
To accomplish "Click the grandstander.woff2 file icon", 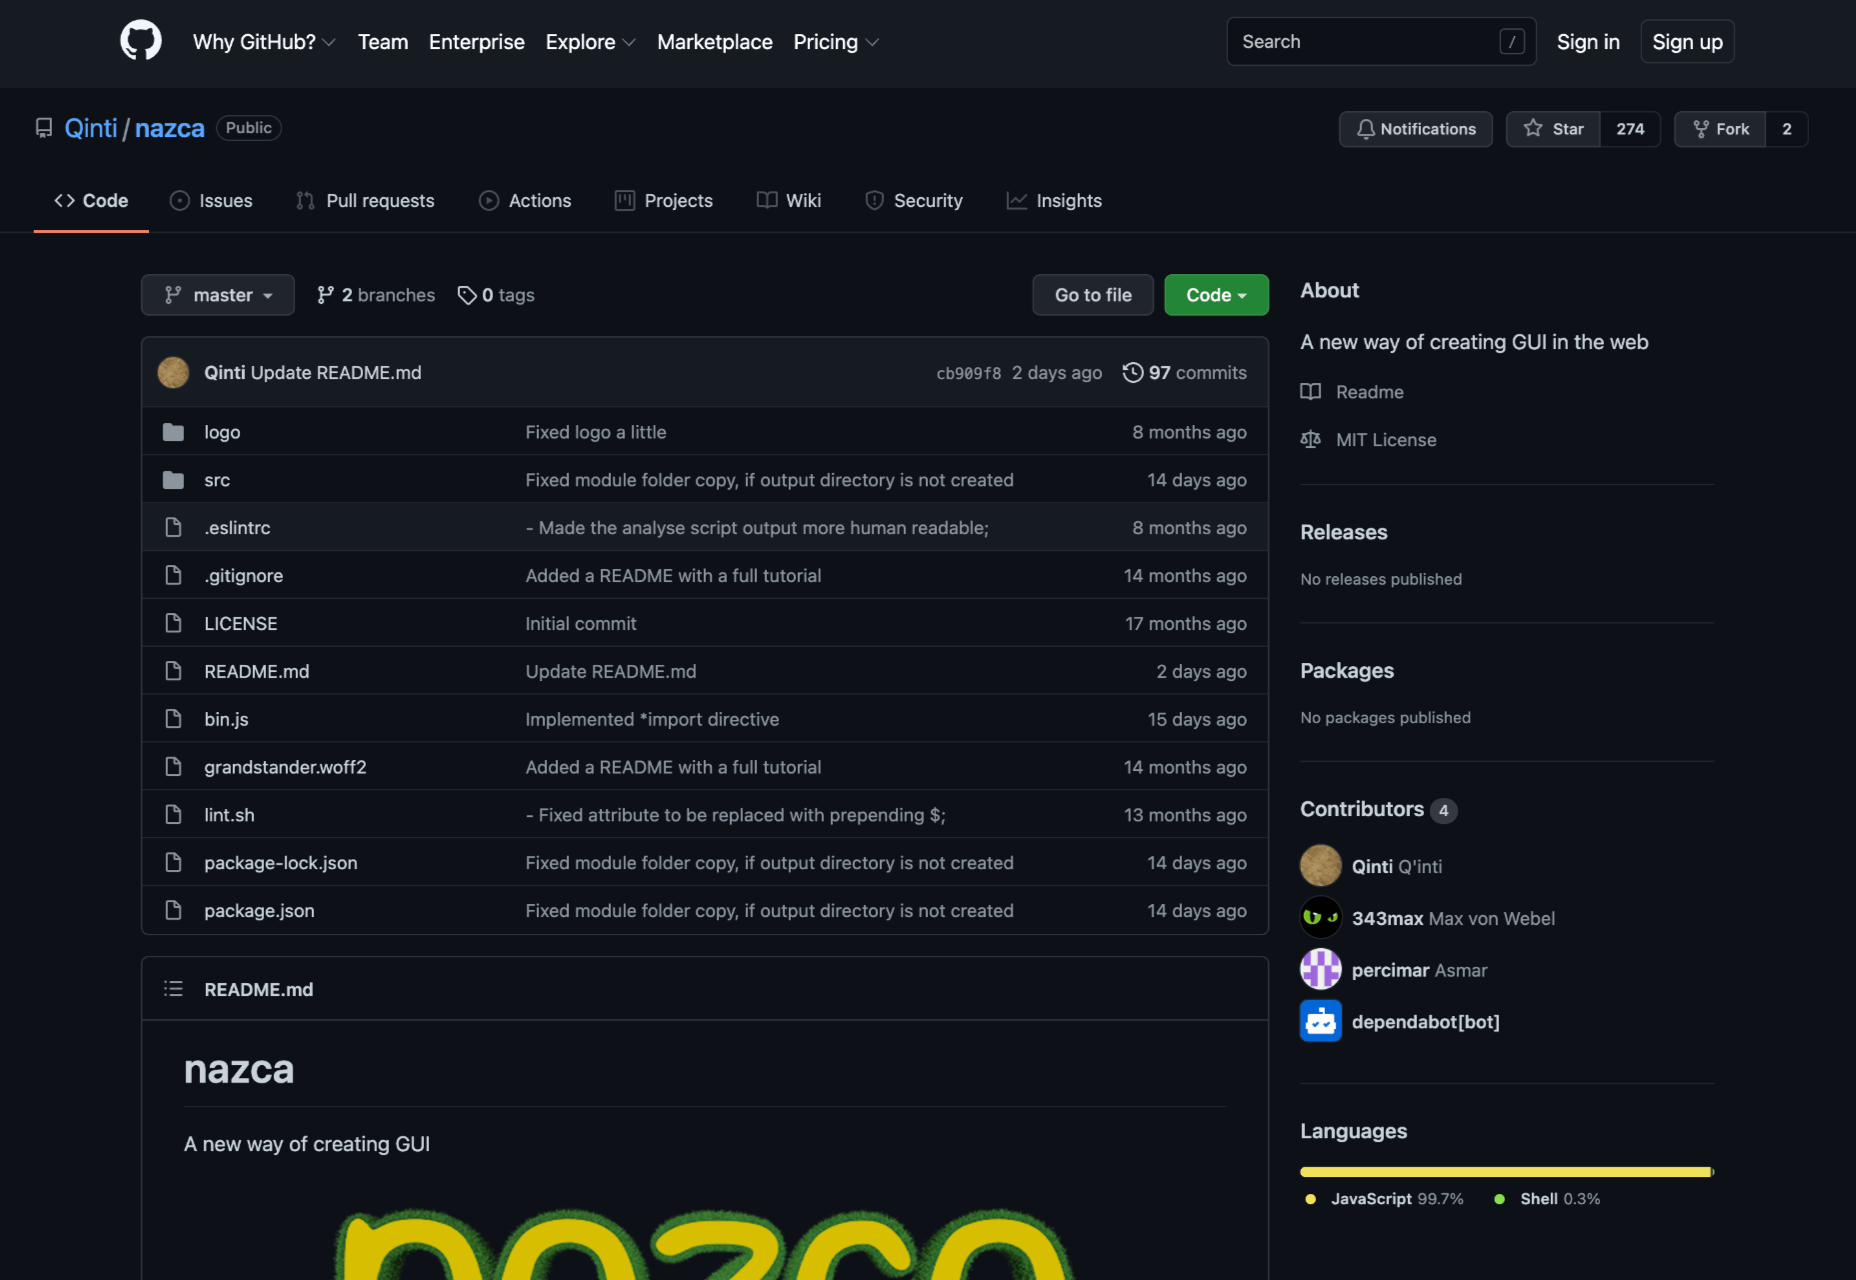I will [x=173, y=767].
